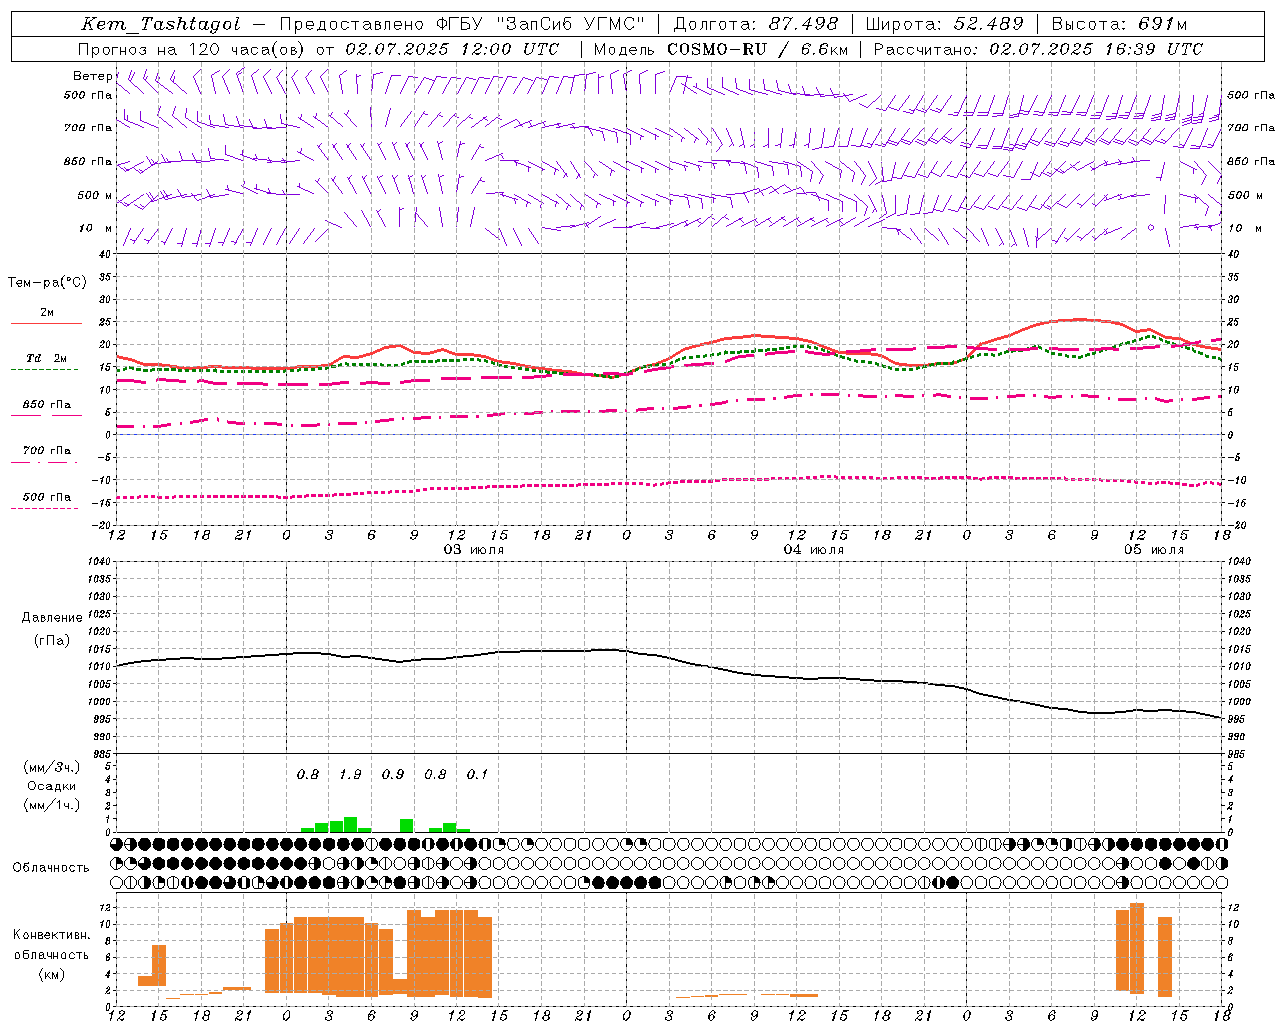
Task: Click the 04 июля date label
Action: tap(813, 550)
